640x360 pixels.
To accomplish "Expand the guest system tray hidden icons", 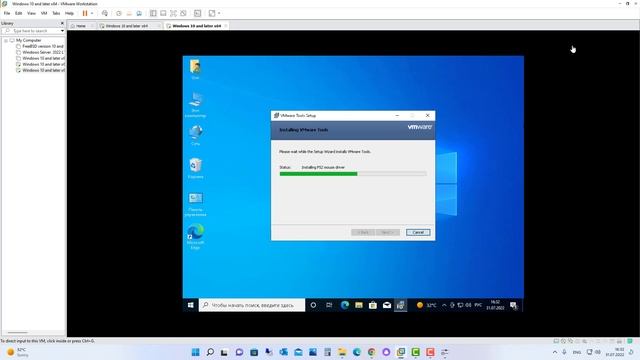I will [444, 305].
